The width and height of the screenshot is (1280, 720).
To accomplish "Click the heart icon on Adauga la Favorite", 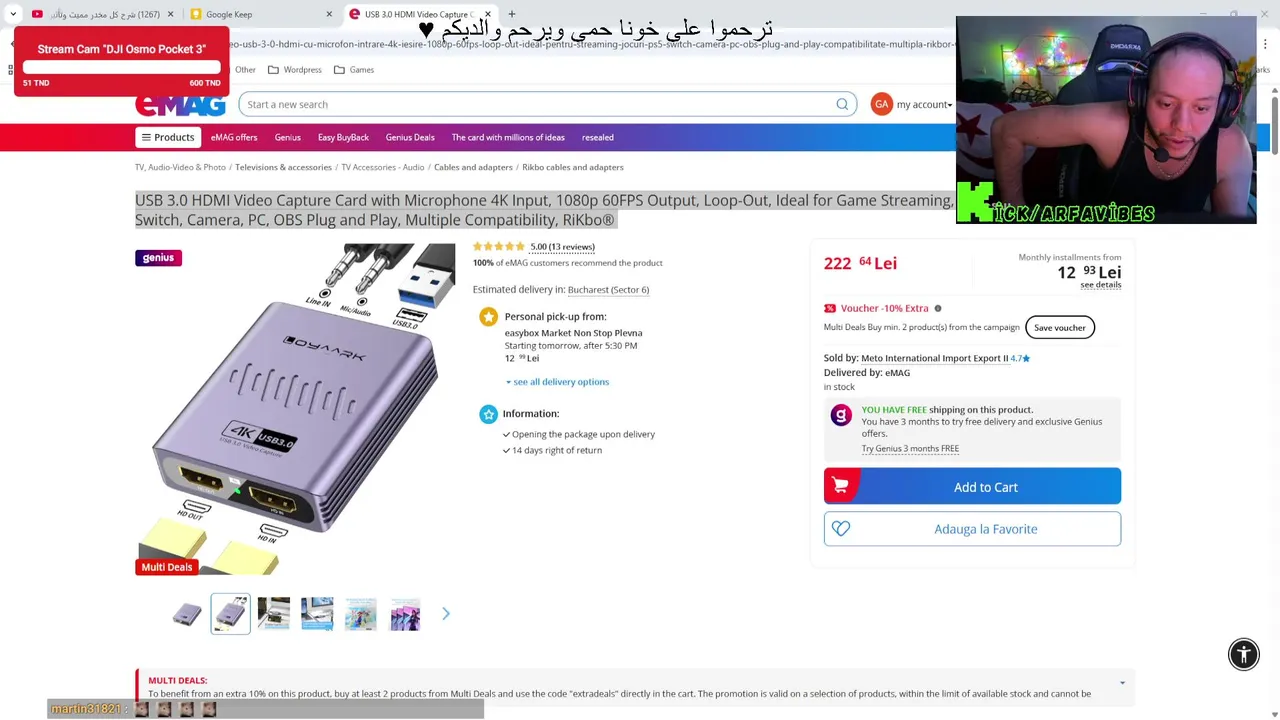I will (841, 529).
